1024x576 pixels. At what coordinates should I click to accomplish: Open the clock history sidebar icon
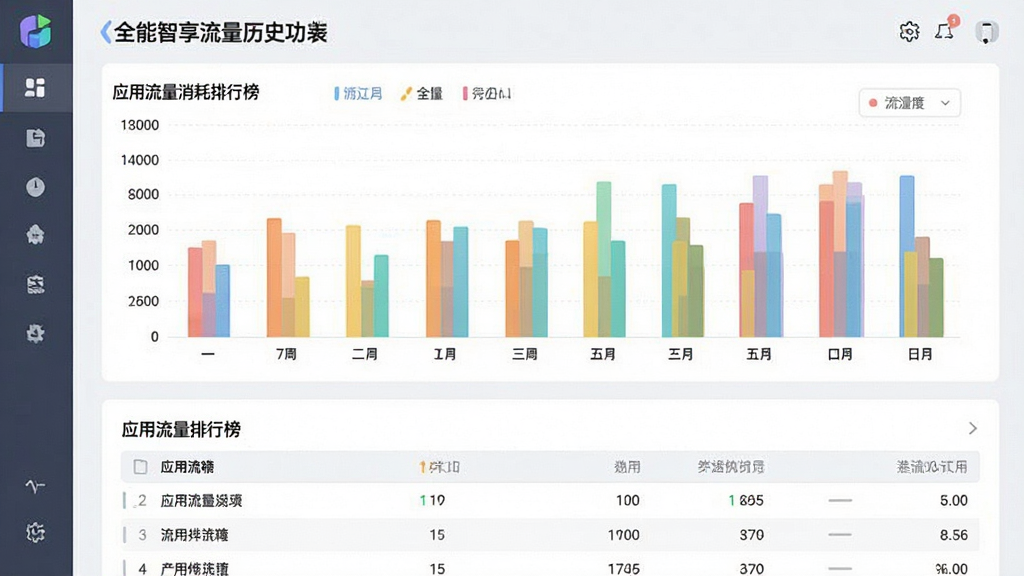[x=35, y=187]
